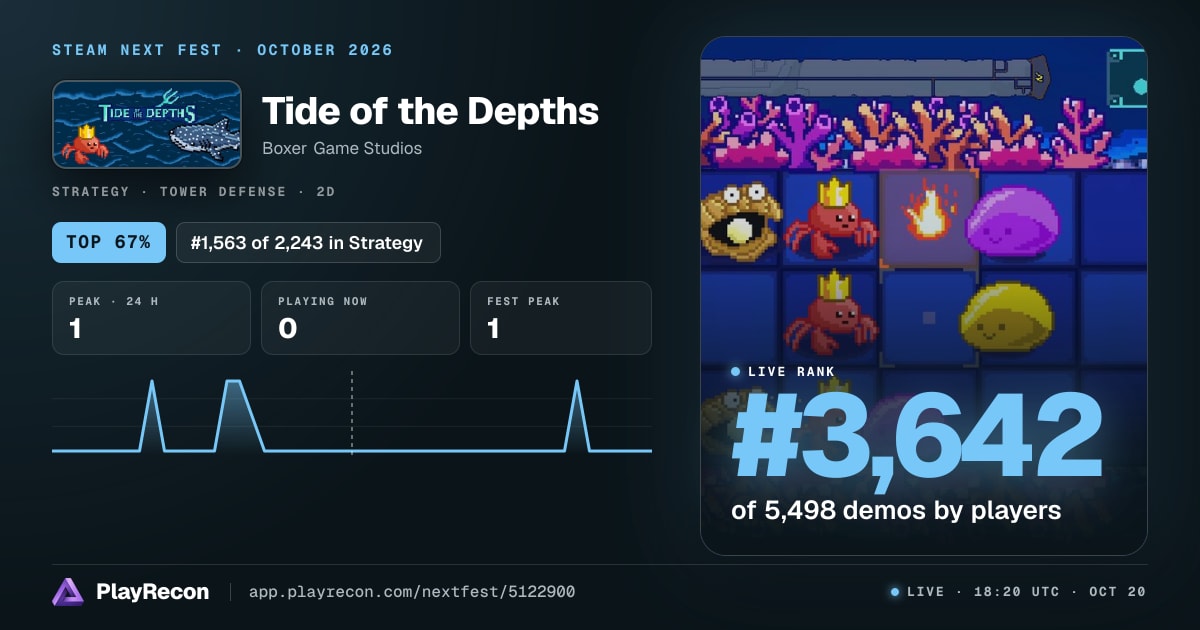Click the STRATEGY genre tag
The image size is (1200, 630).
click(91, 191)
